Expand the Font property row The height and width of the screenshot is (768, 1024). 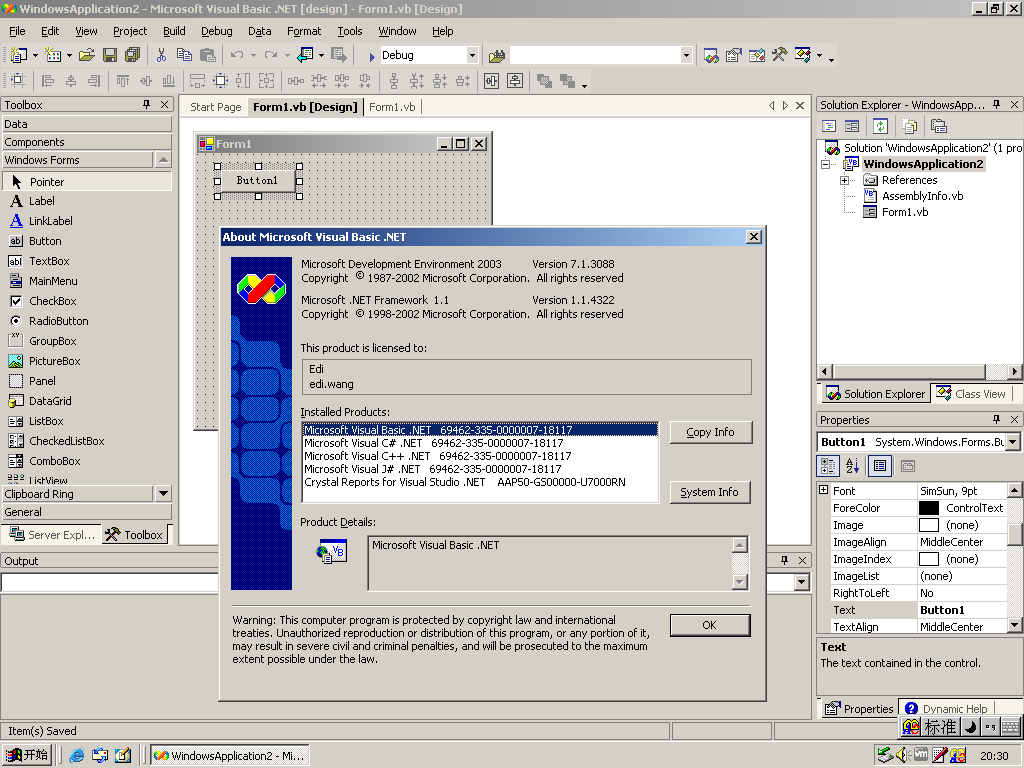[824, 490]
